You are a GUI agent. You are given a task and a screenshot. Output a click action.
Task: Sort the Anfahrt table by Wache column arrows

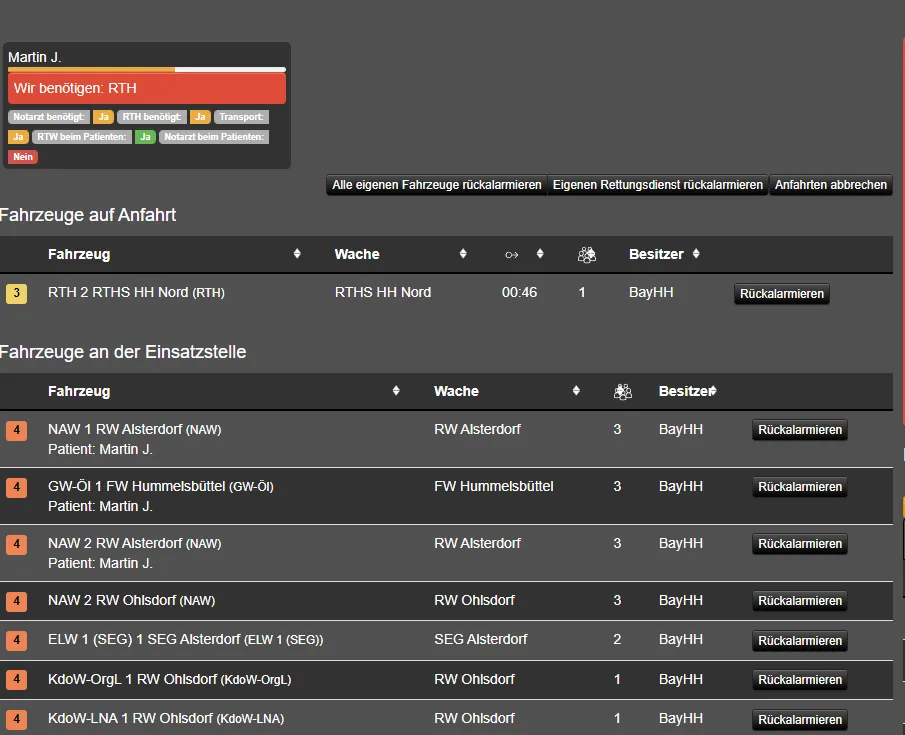(463, 254)
